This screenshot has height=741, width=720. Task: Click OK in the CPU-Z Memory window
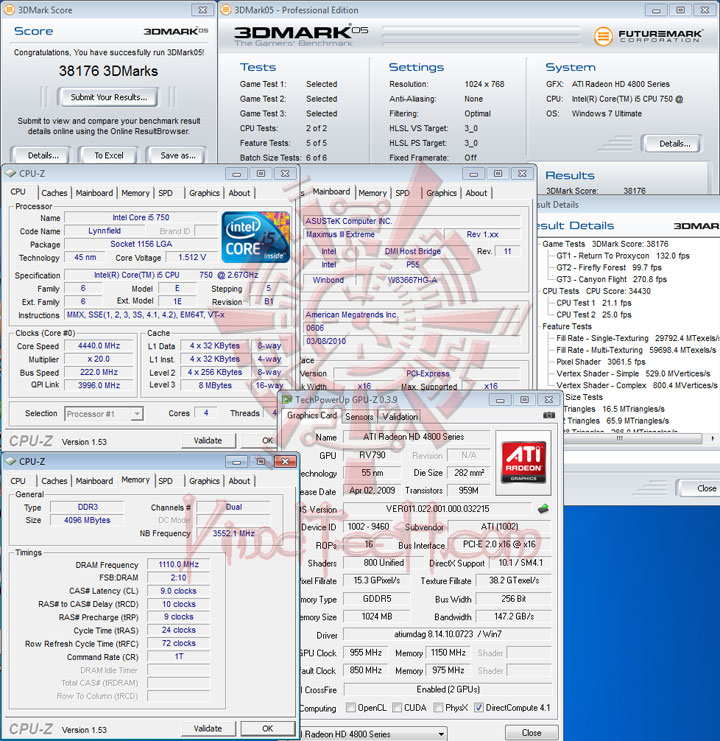coord(268,728)
